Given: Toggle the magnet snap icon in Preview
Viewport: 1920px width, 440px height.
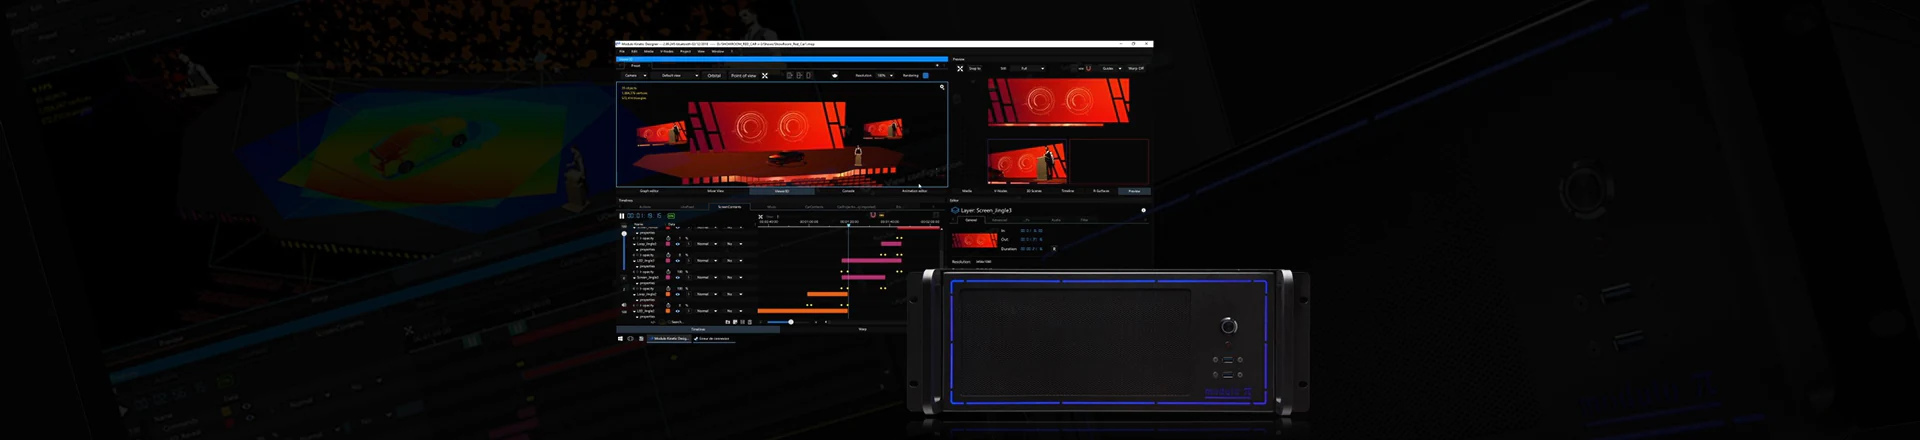Looking at the screenshot, I should (1088, 68).
